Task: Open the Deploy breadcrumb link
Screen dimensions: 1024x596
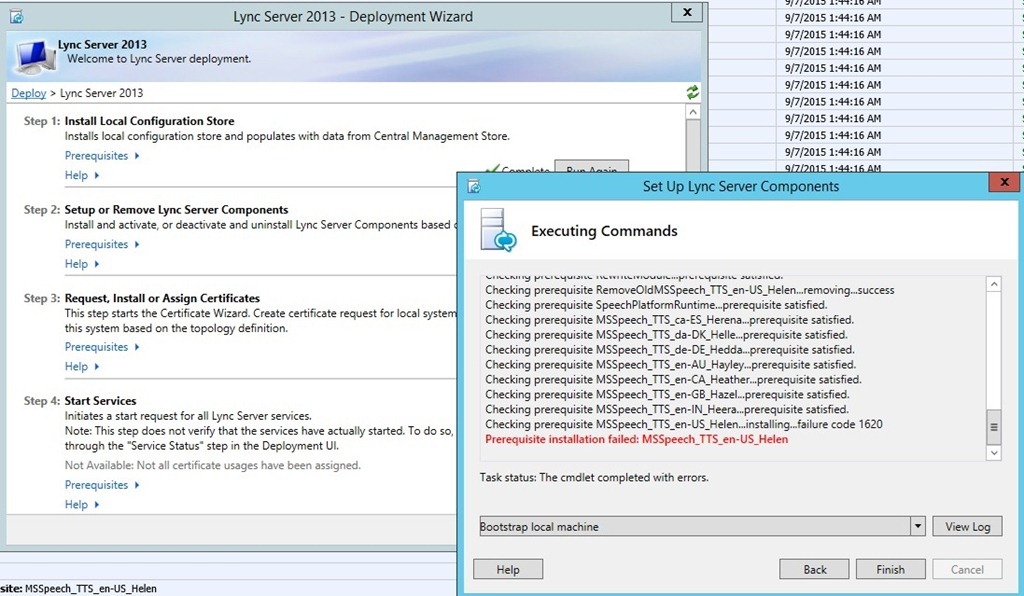Action: [29, 93]
